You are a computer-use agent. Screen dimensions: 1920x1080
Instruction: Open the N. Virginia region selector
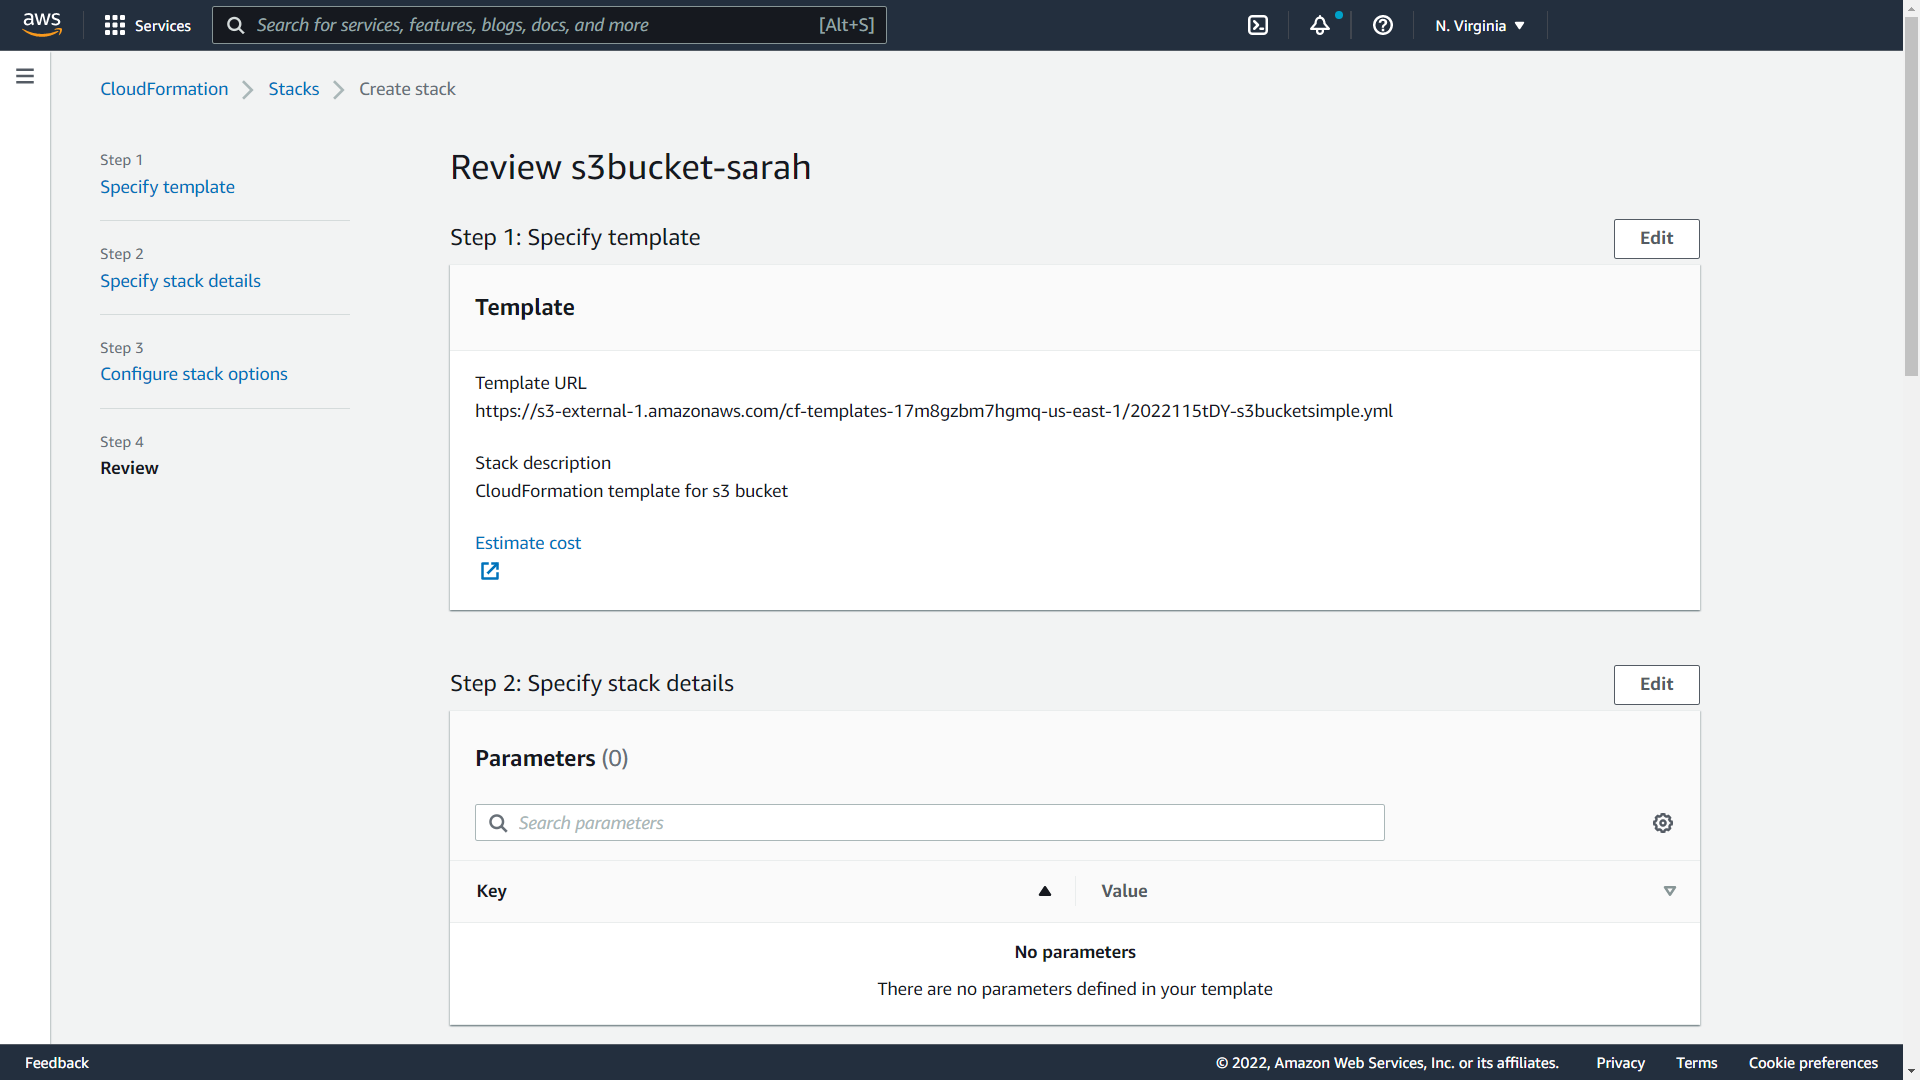click(x=1478, y=25)
